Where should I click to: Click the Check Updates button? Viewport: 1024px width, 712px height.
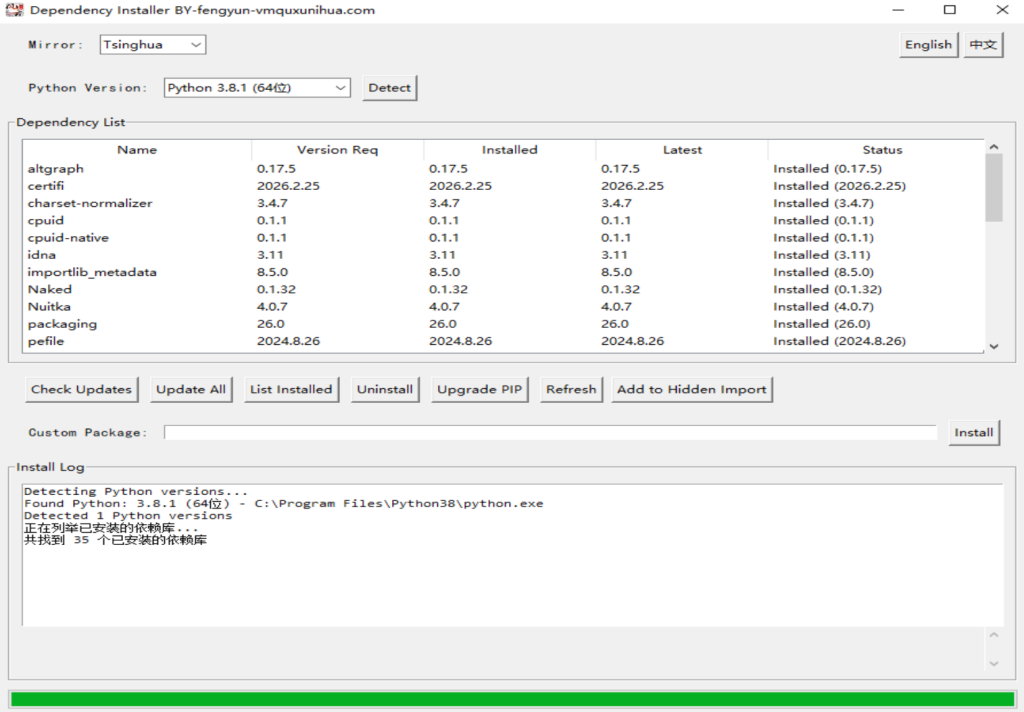pos(81,390)
